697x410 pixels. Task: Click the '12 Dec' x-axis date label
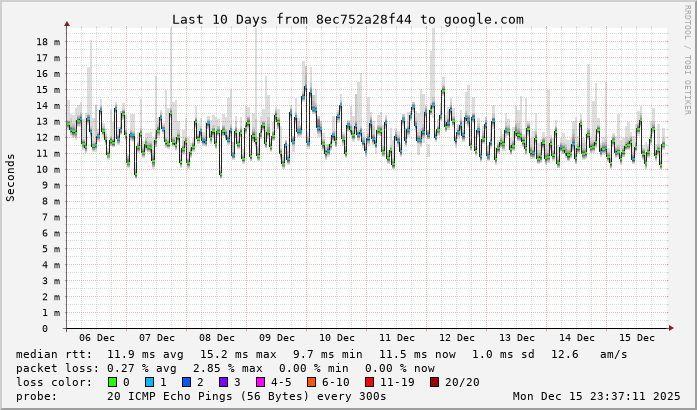[457, 338]
